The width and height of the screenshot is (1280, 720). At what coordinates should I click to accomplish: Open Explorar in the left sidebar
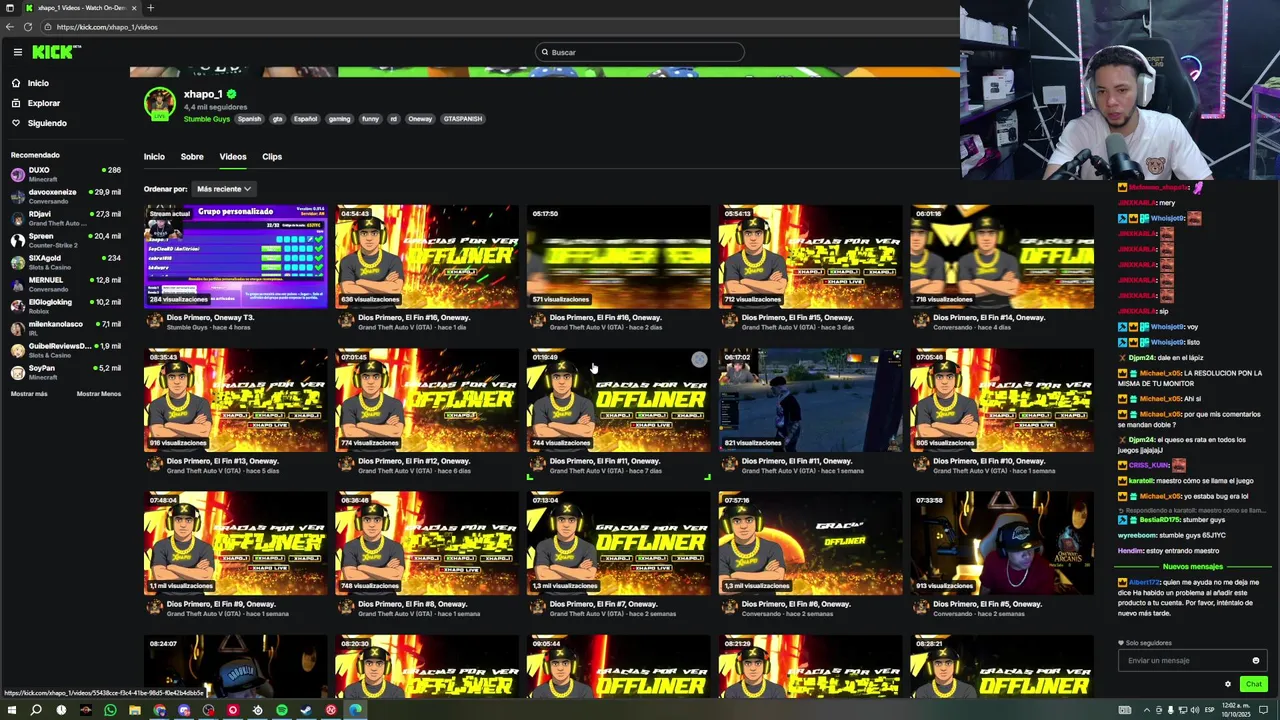pyautogui.click(x=44, y=103)
